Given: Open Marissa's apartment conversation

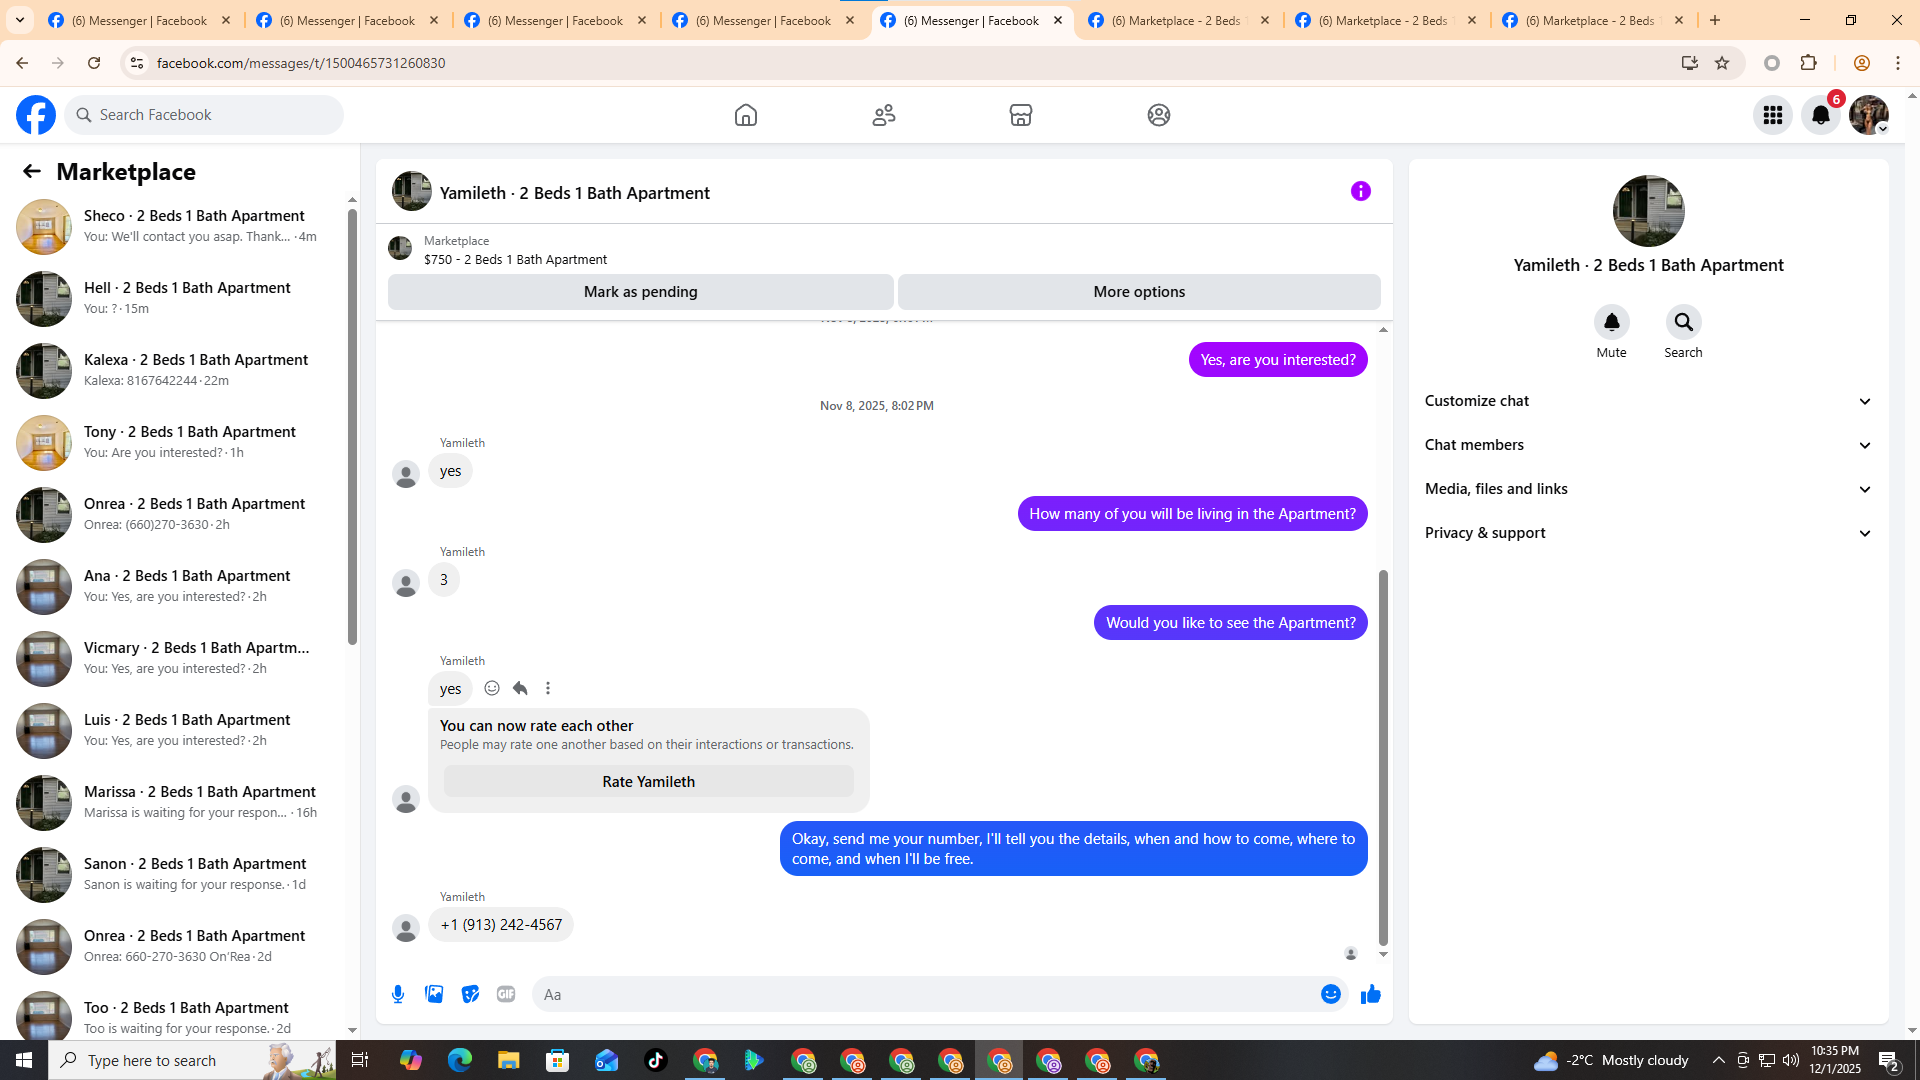Looking at the screenshot, I should point(176,802).
